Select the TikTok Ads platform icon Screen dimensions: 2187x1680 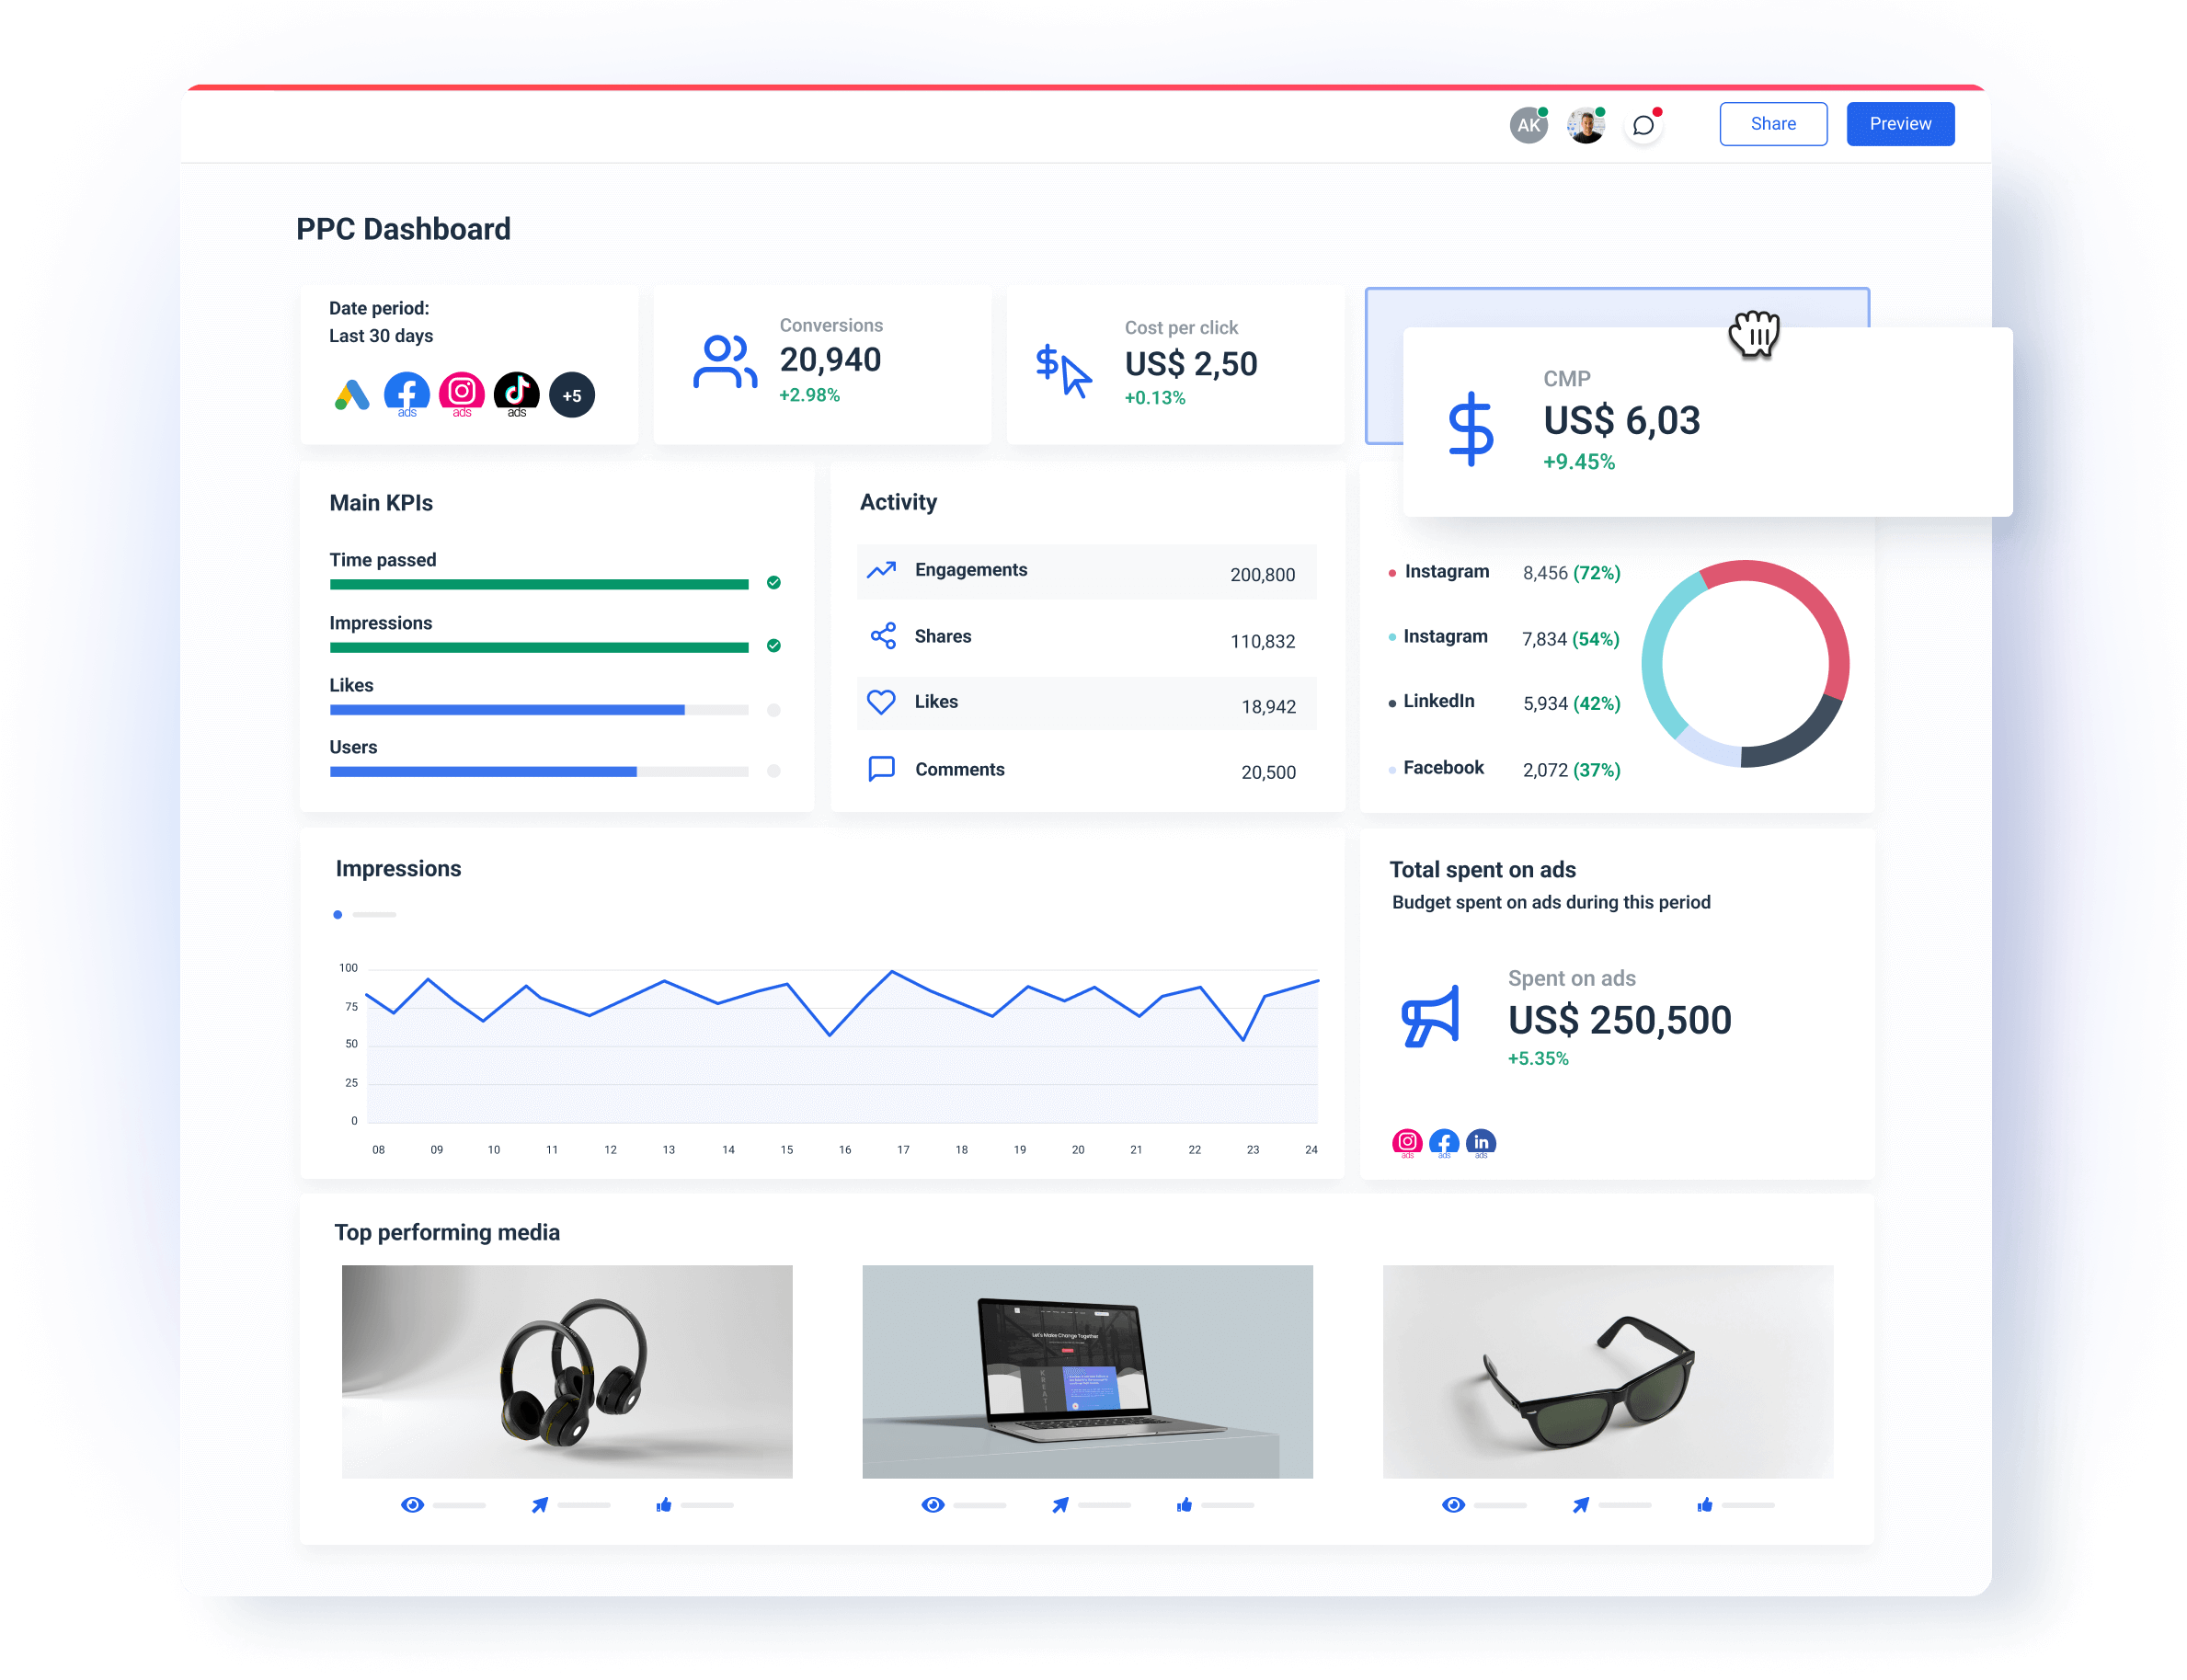click(x=517, y=393)
